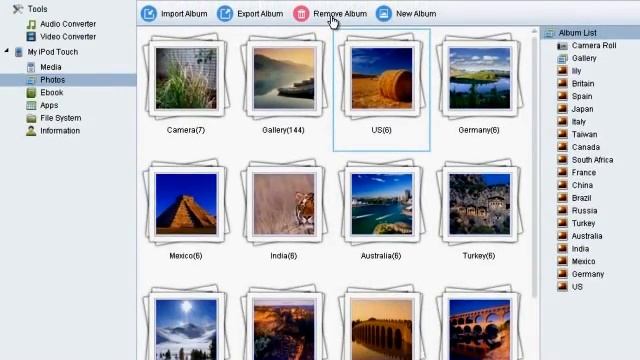This screenshot has height=360, width=640.
Task: Click the album icon beside Canada
Action: pos(562,147)
